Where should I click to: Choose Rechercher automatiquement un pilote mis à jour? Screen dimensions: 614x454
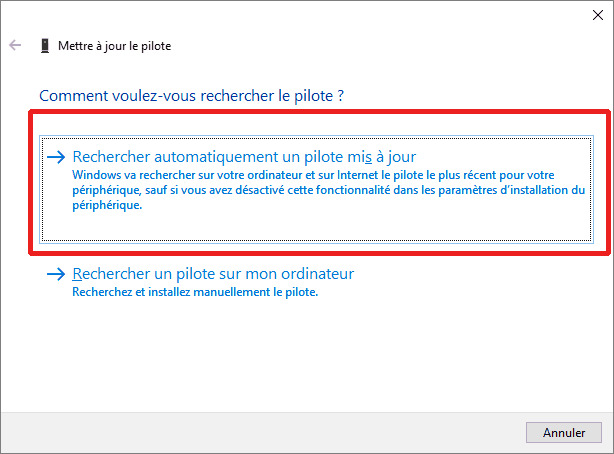[244, 157]
